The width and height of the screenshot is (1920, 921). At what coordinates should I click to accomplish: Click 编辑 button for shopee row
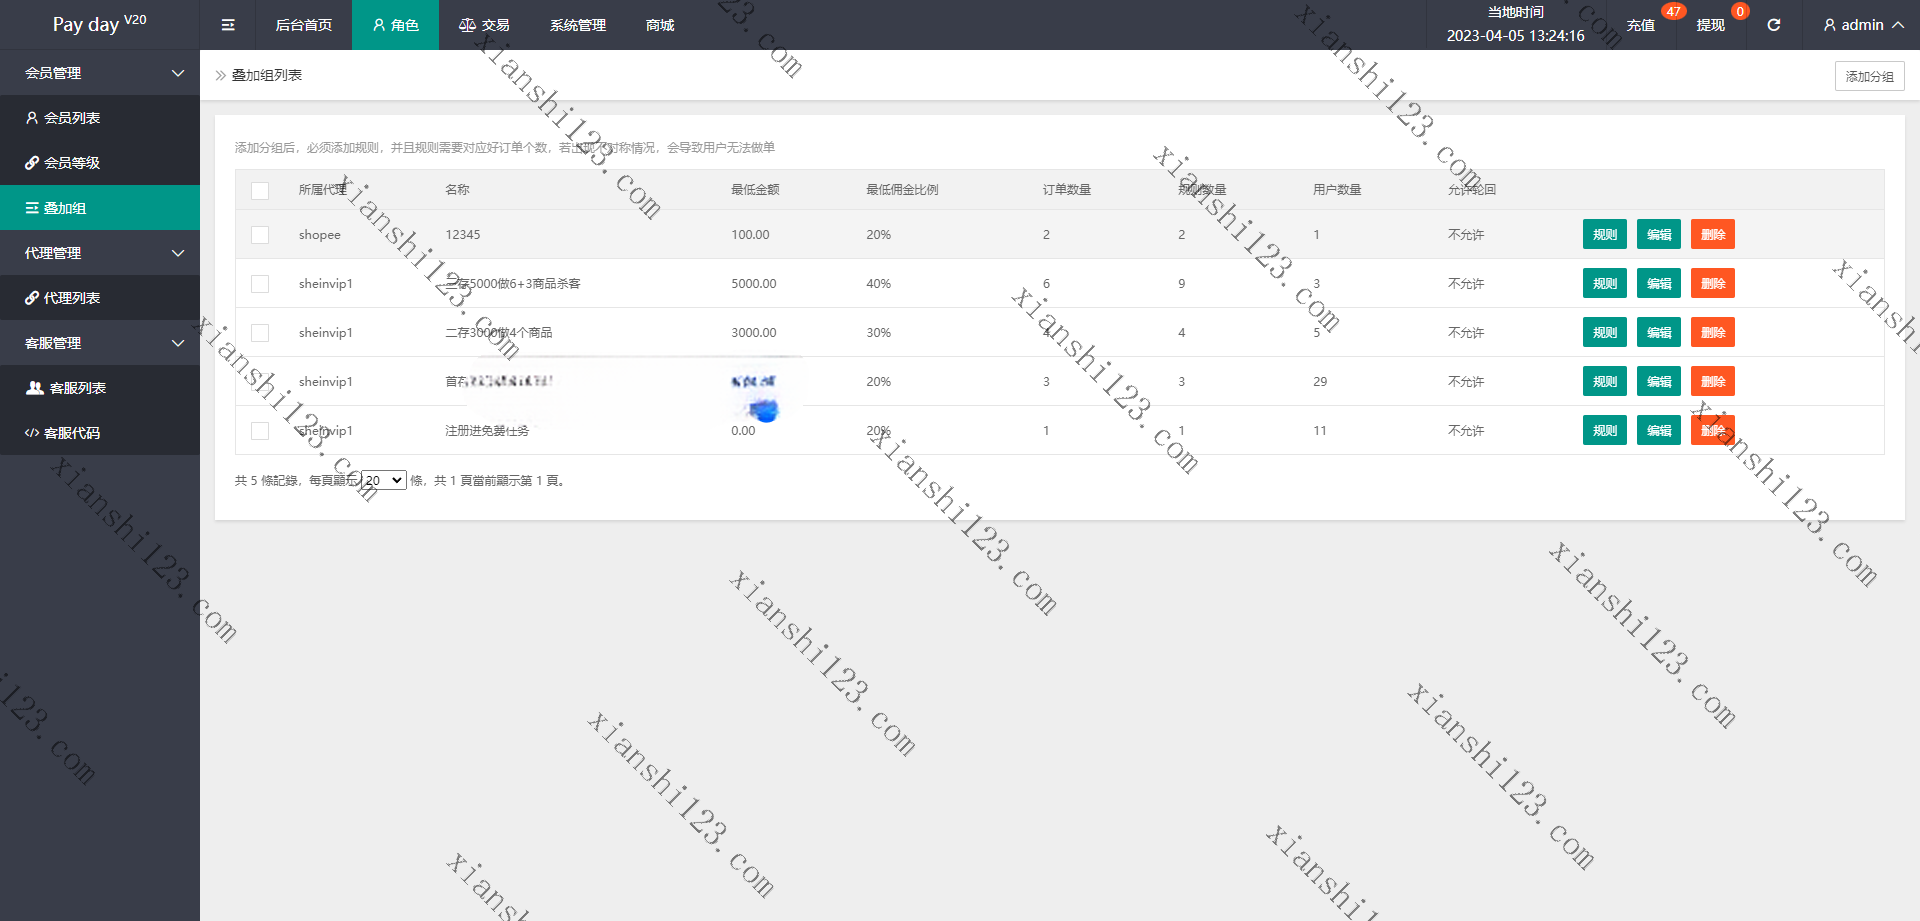pos(1659,234)
